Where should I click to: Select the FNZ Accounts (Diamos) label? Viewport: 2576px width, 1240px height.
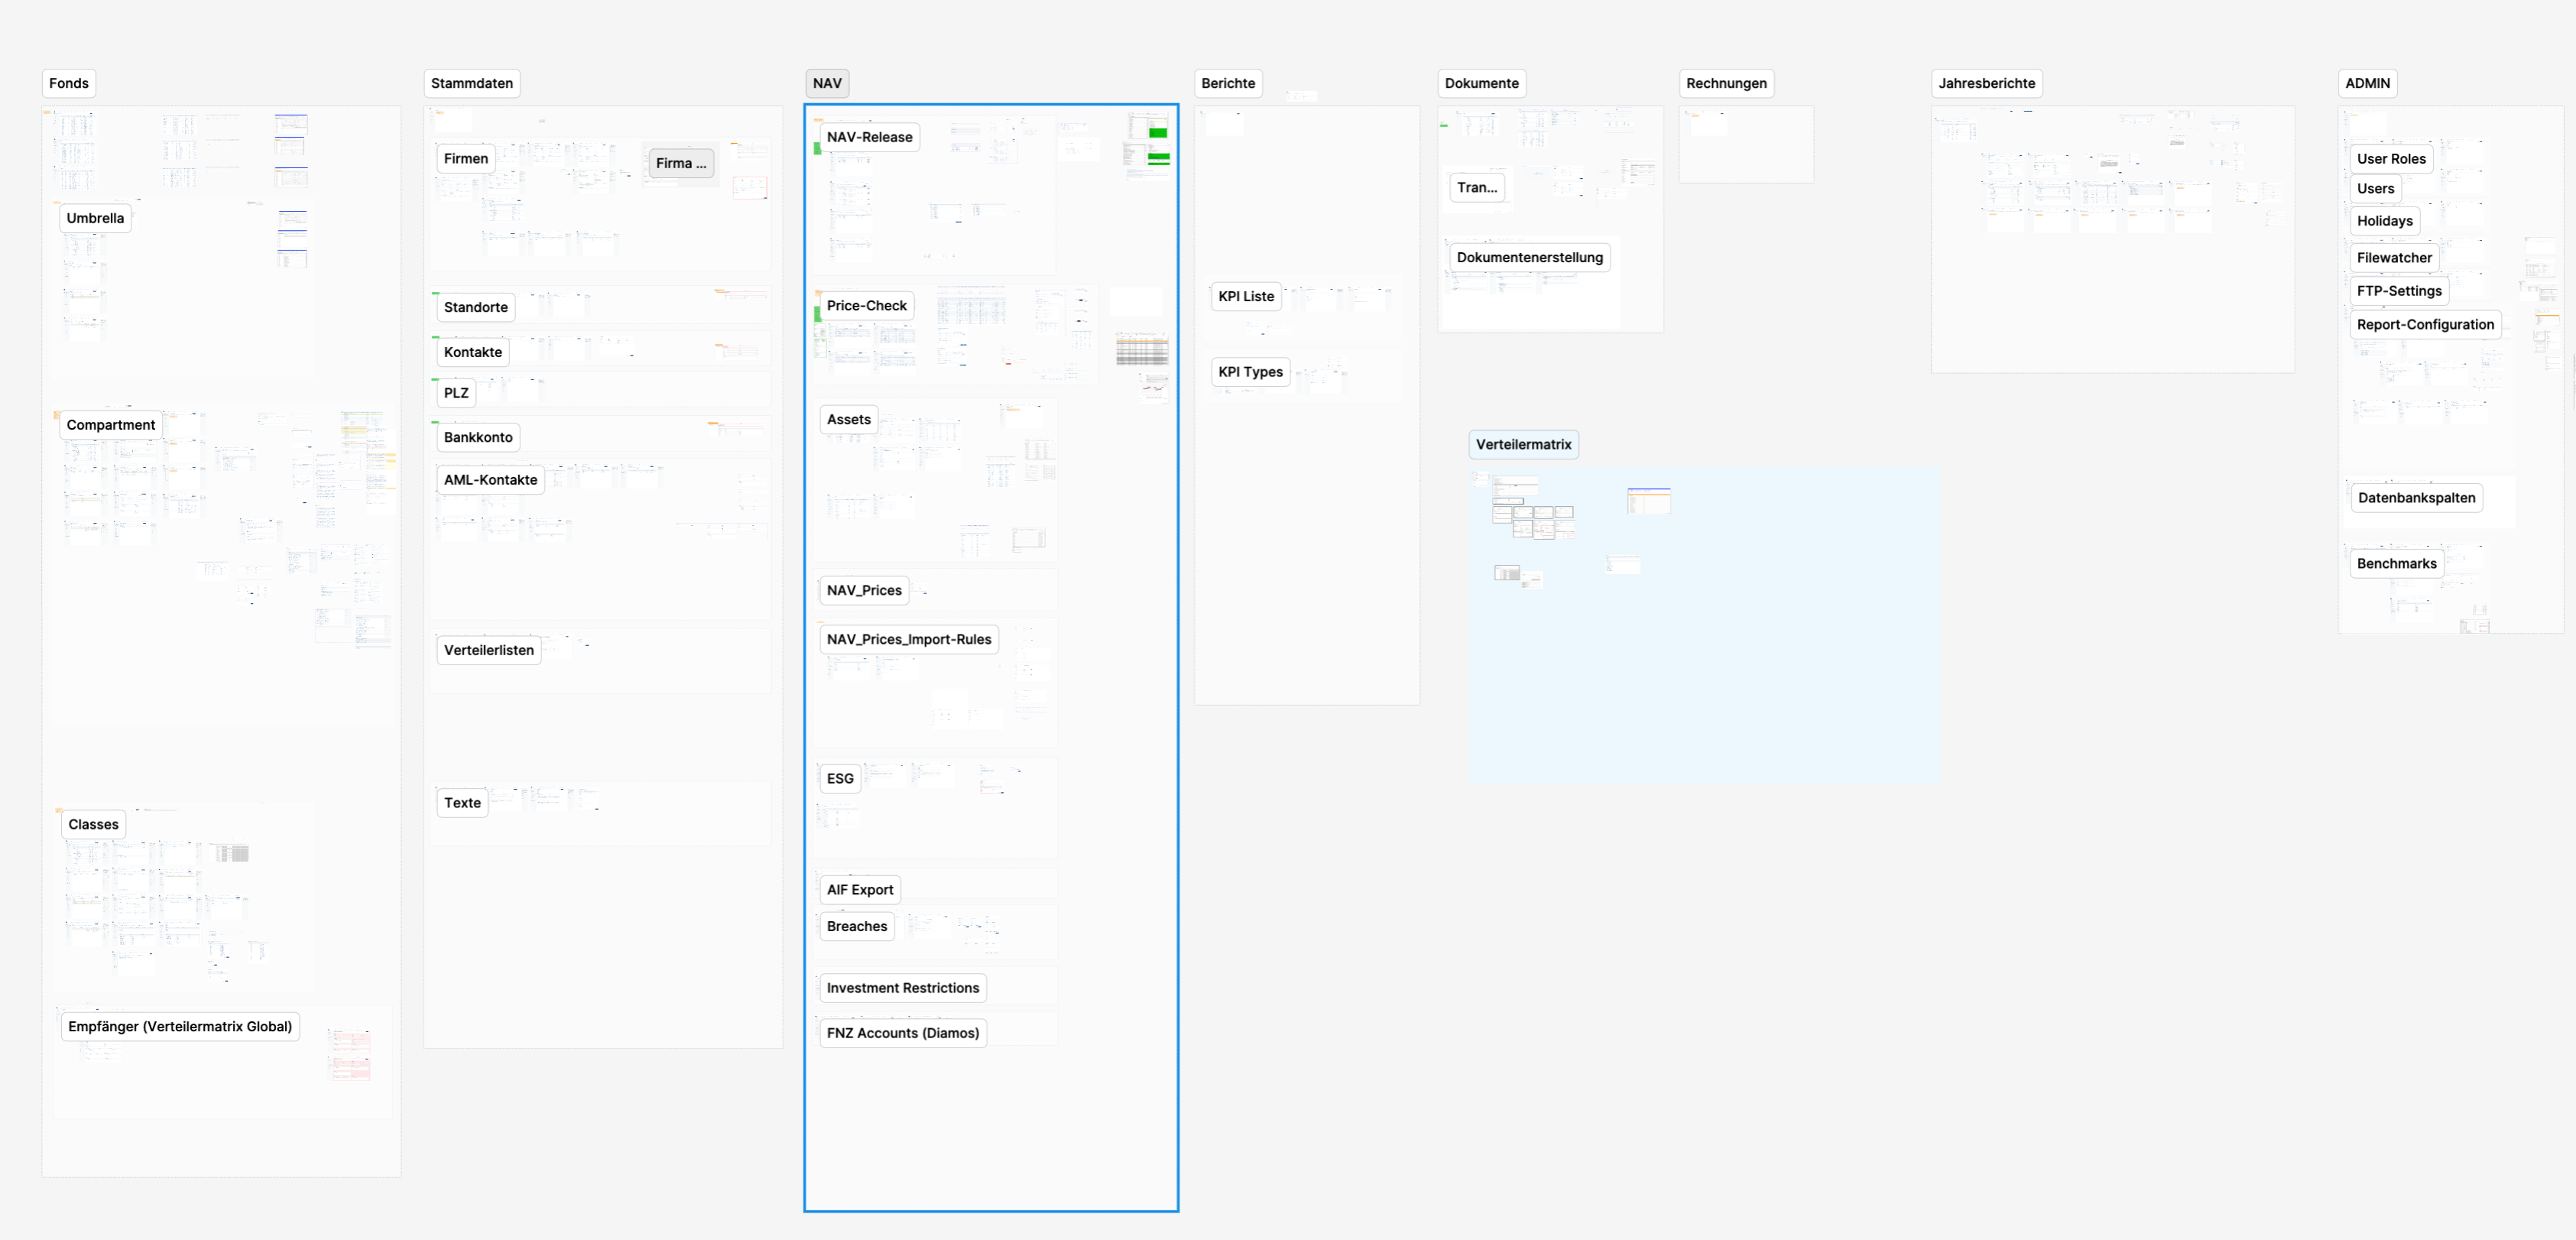(902, 1033)
